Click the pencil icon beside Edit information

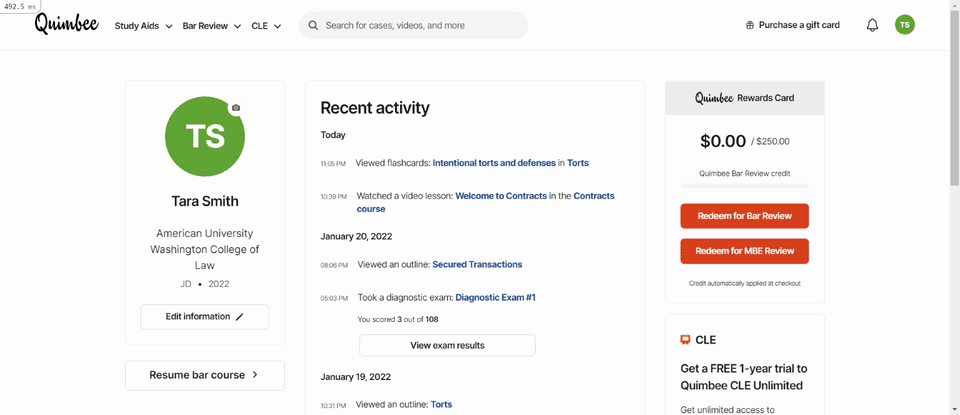click(x=239, y=317)
